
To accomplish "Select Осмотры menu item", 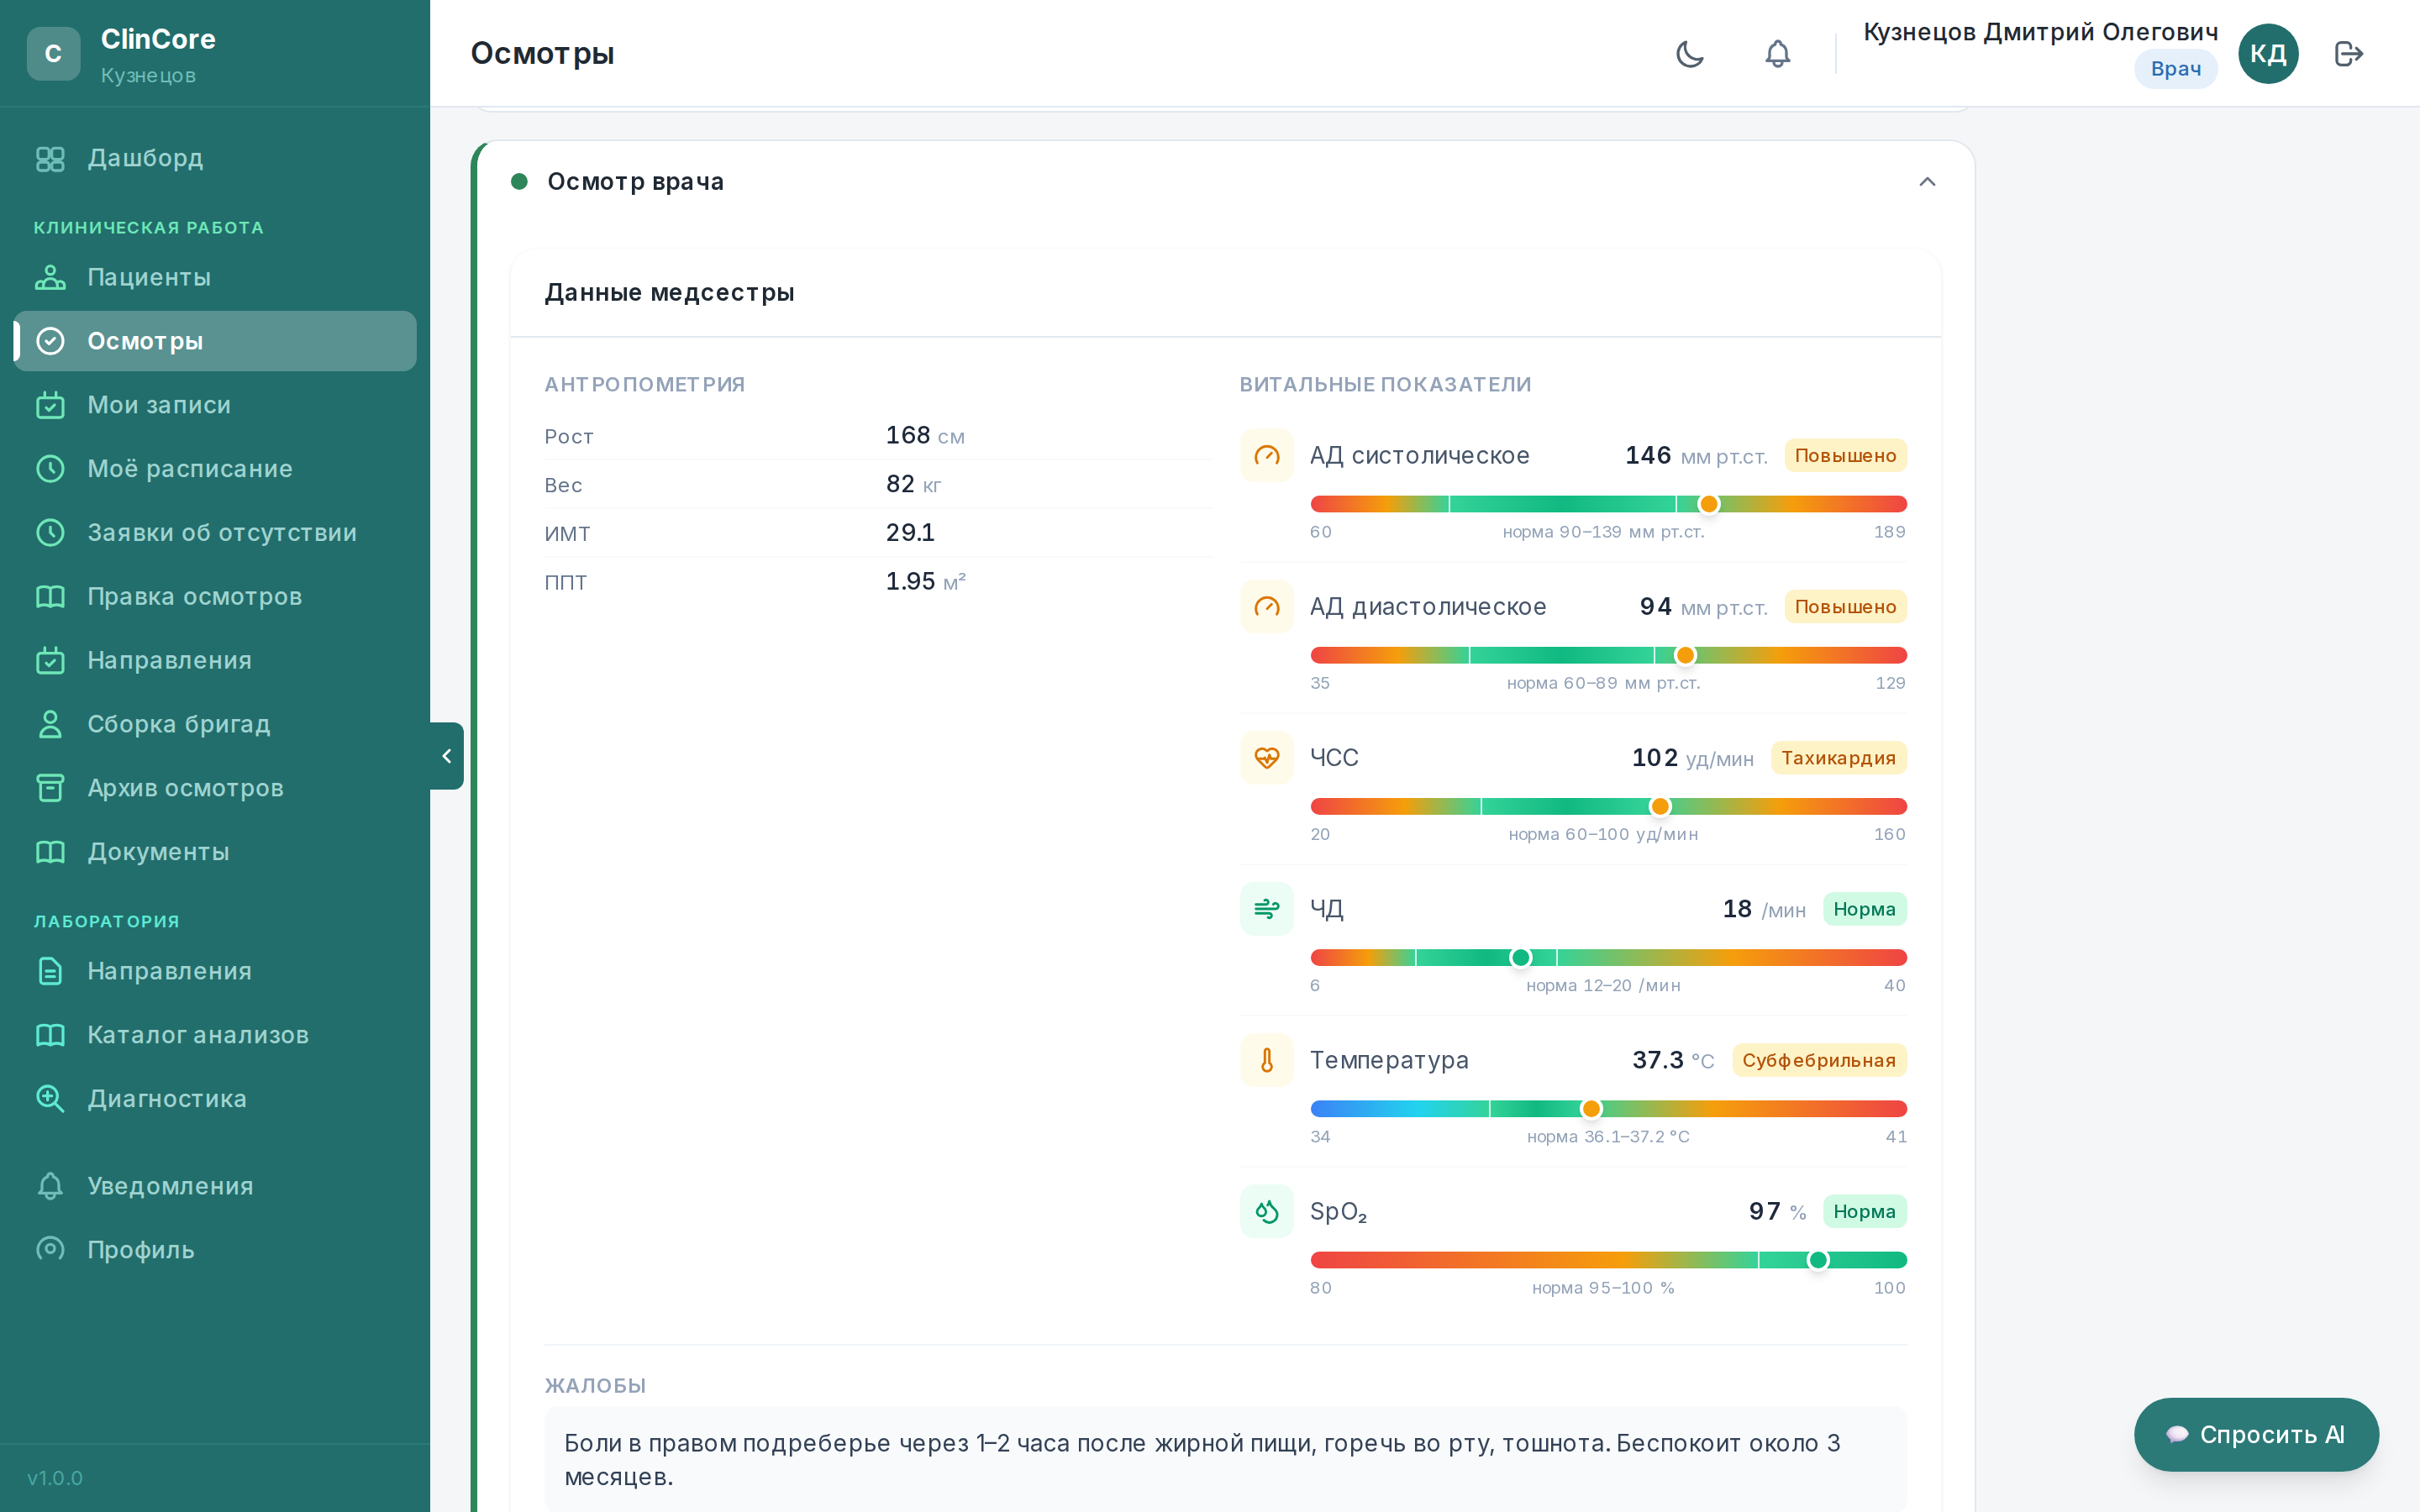I will click(215, 341).
